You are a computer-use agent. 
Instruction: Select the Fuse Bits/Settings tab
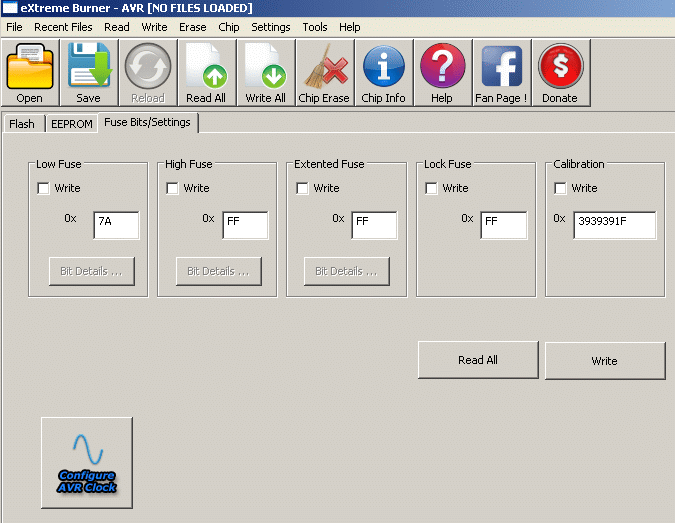[x=148, y=123]
